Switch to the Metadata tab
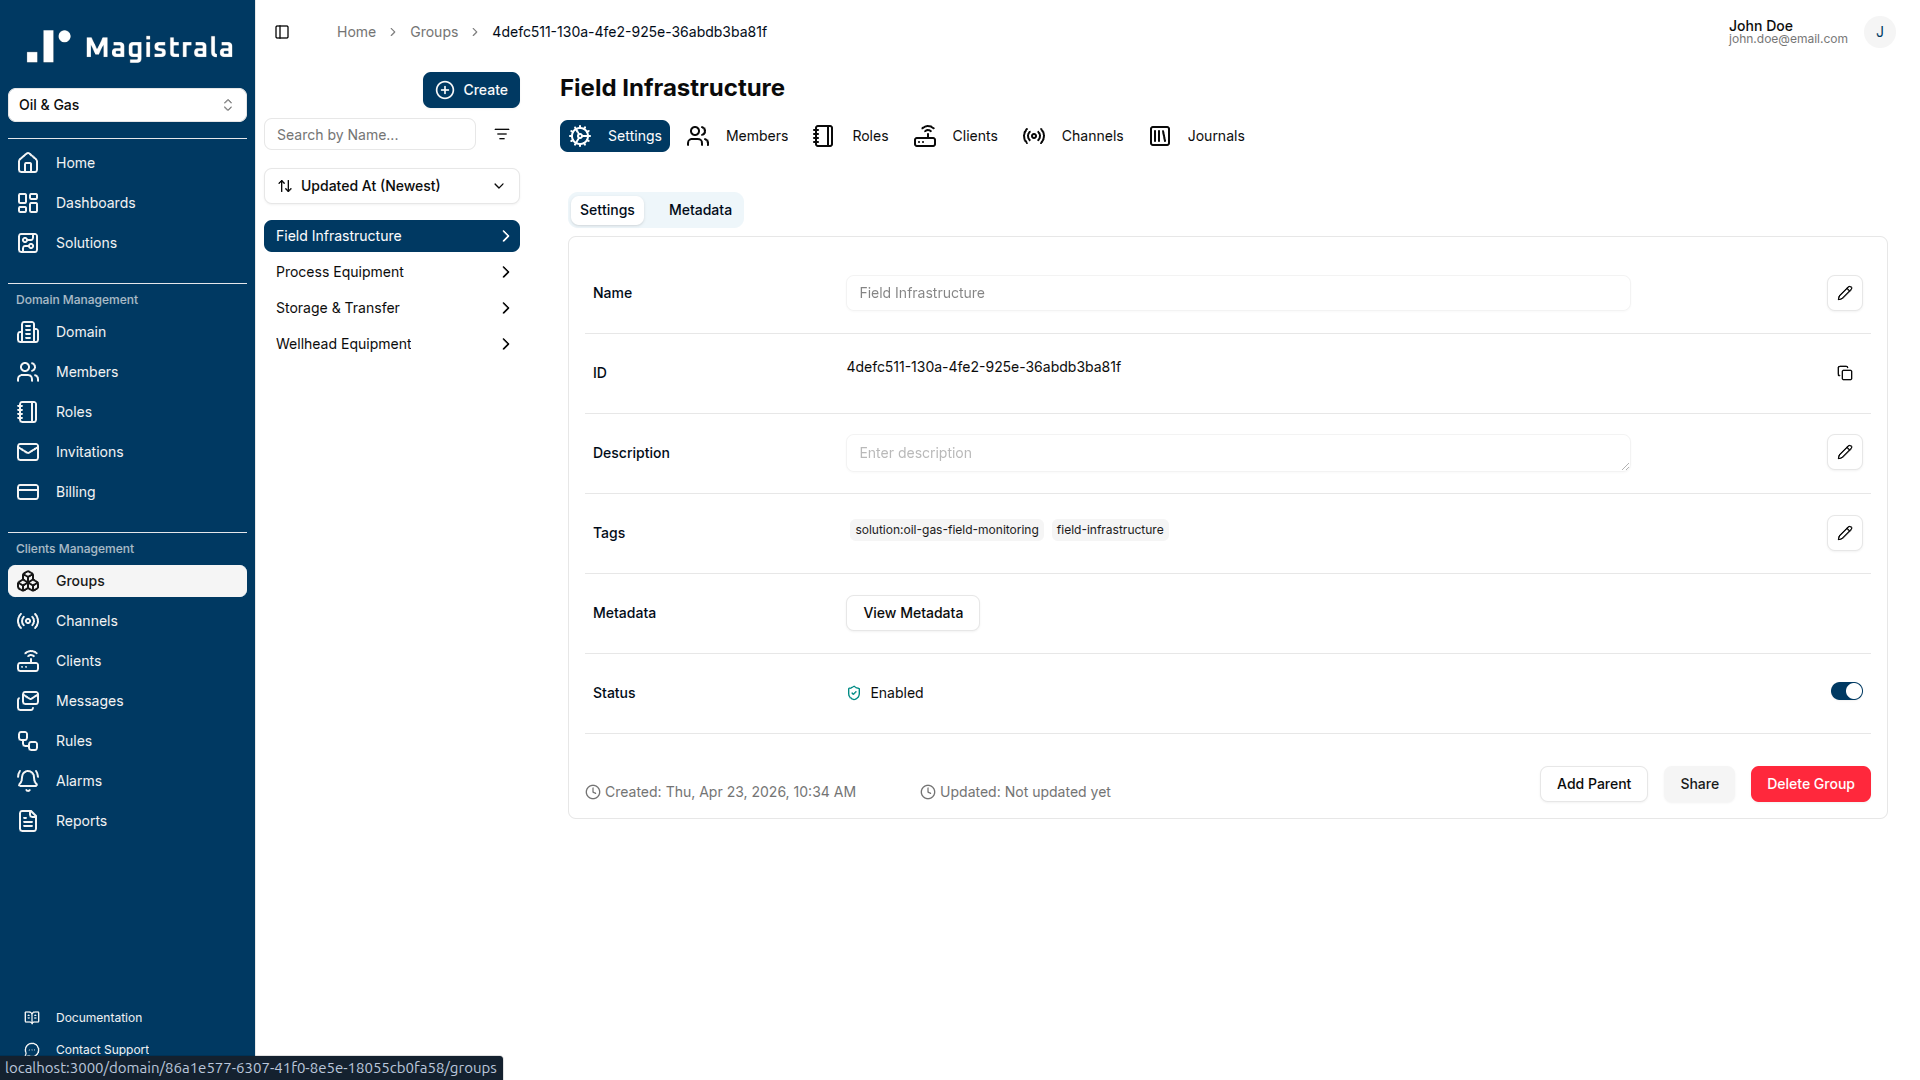This screenshot has width=1920, height=1080. [x=699, y=209]
